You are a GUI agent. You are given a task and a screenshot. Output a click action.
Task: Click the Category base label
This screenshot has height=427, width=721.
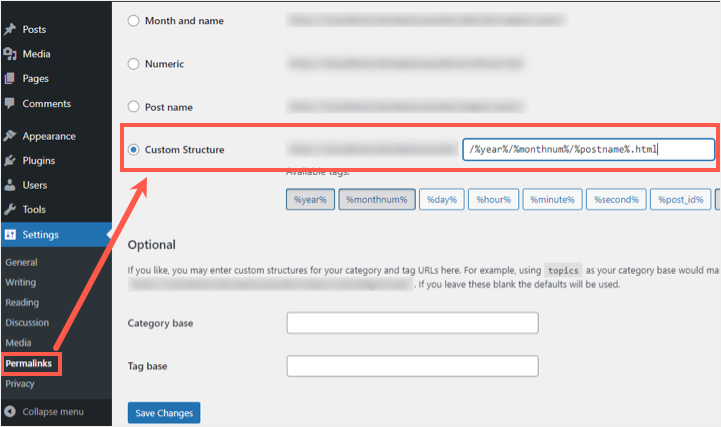pyautogui.click(x=160, y=323)
